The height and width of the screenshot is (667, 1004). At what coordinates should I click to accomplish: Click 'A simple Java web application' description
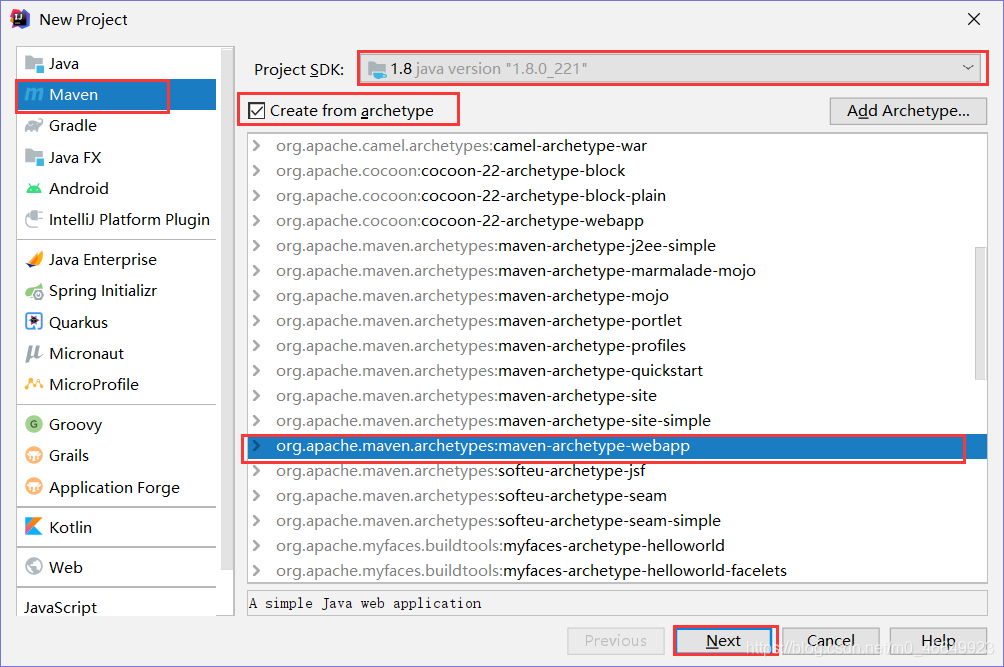[365, 603]
